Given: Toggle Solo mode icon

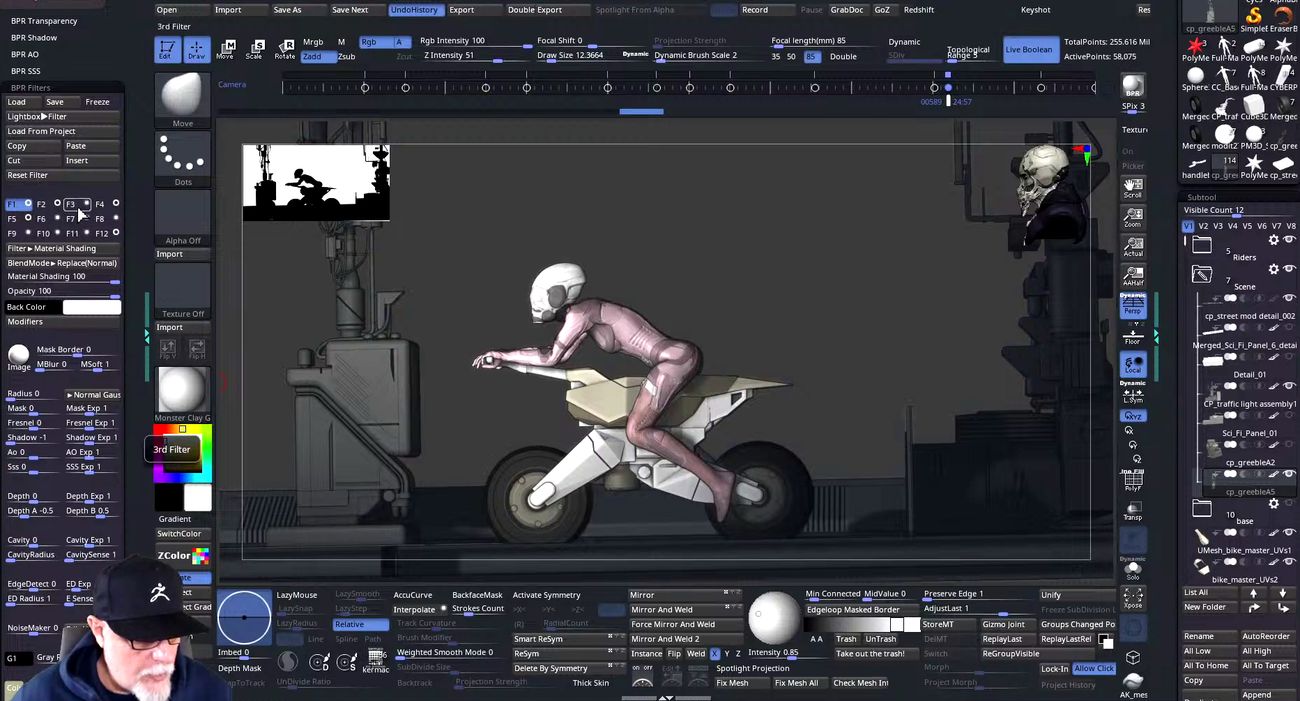Looking at the screenshot, I should coord(1132,569).
